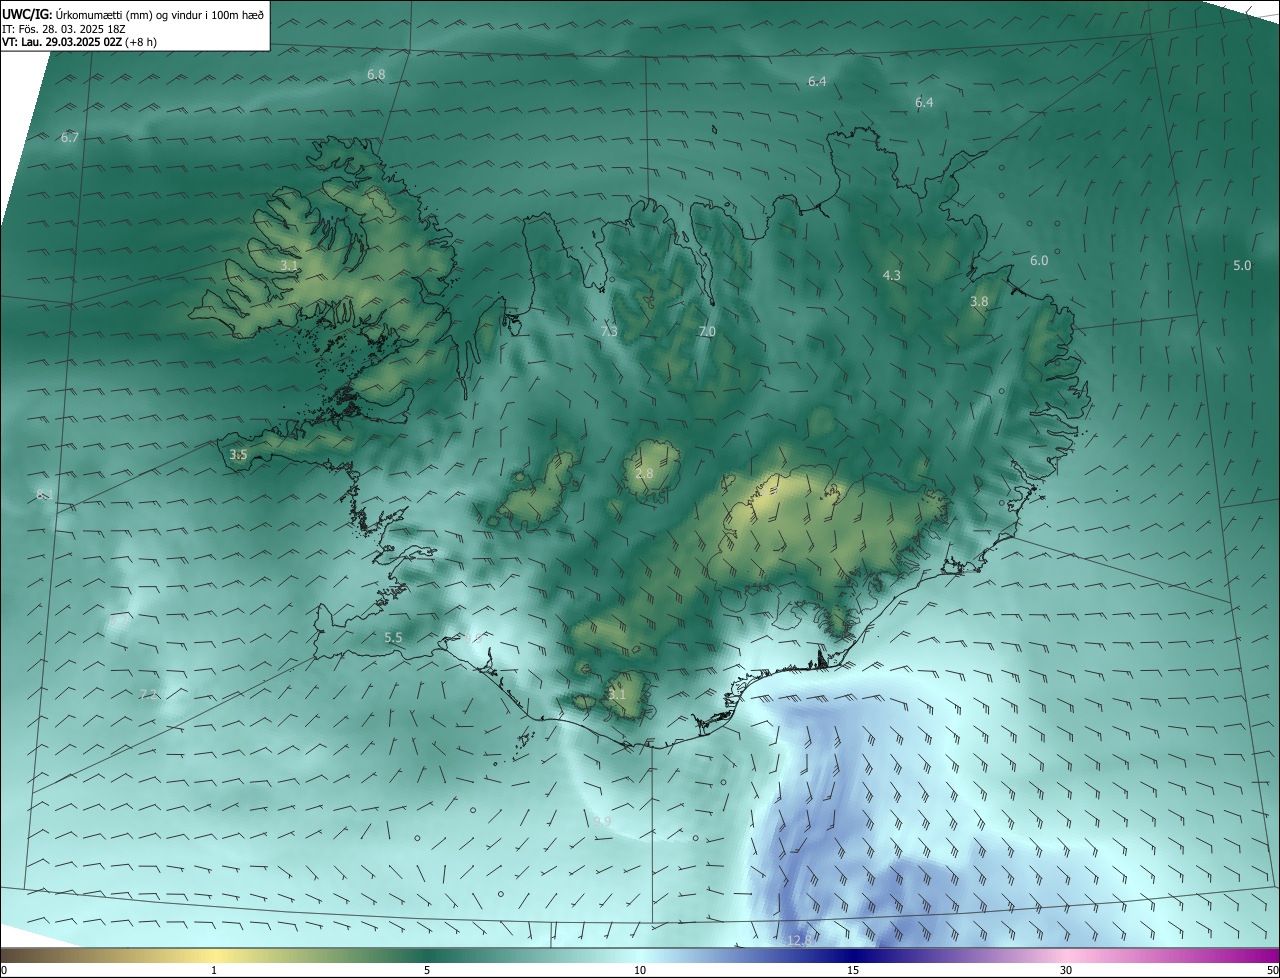Image resolution: width=1280 pixels, height=978 pixels.
Task: Click the 12.8 value on the map
Action: (x=799, y=940)
